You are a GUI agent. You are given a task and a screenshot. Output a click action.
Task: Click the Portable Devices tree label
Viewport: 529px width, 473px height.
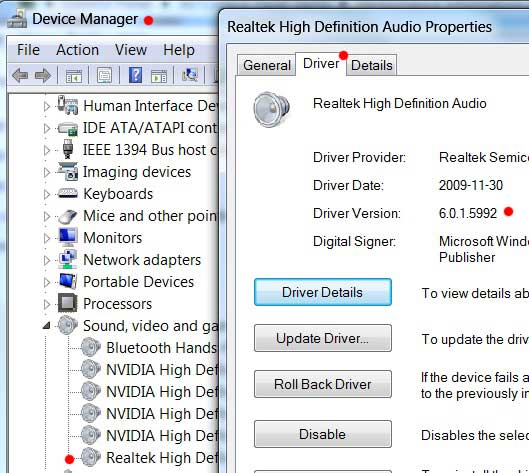pos(139,282)
